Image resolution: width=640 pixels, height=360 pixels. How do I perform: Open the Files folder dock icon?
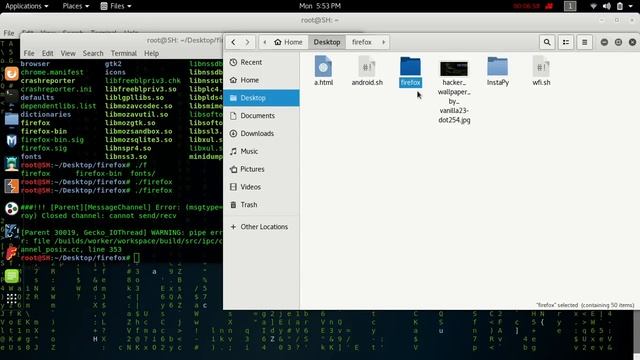[x=11, y=119]
